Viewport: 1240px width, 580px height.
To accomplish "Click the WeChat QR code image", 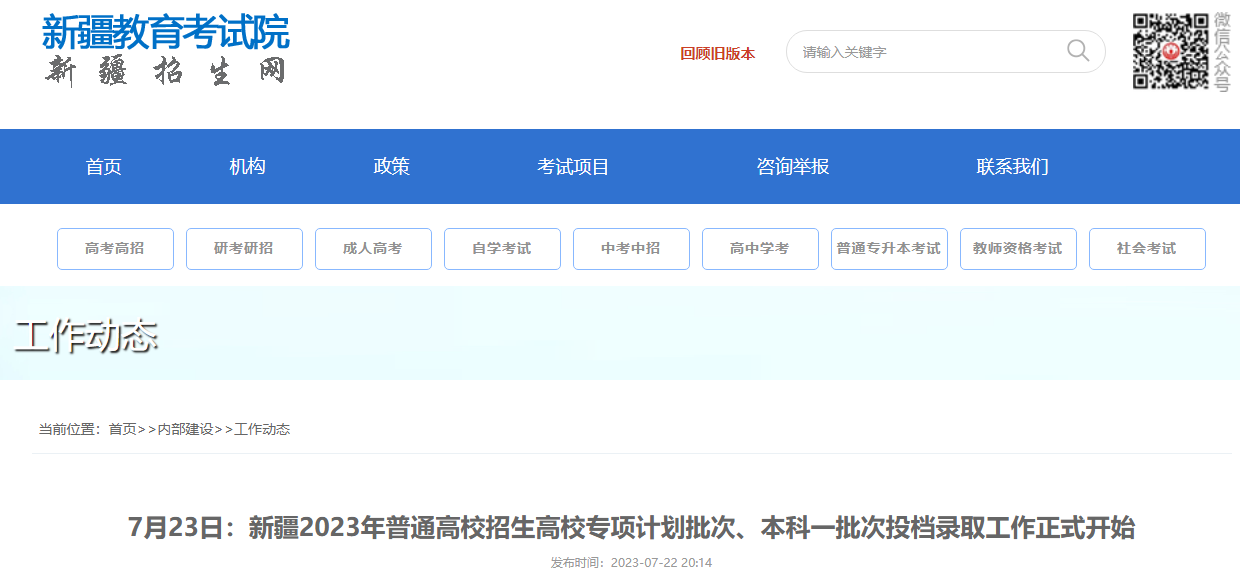I will (1170, 51).
